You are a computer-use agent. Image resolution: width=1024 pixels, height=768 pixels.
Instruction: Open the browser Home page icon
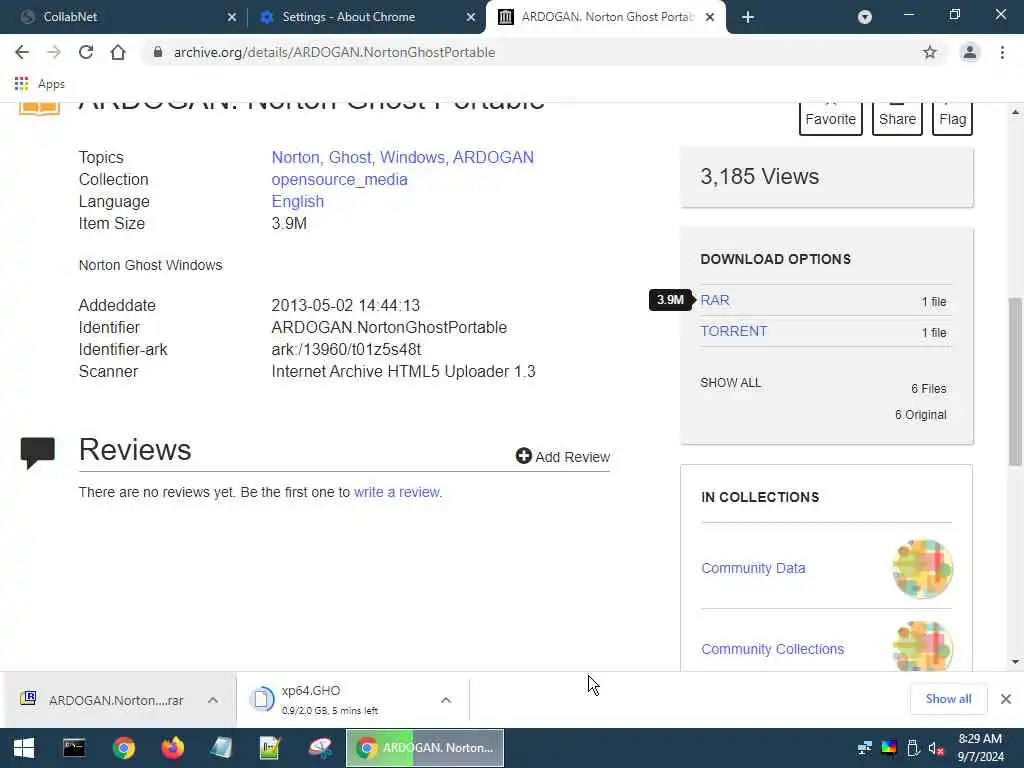coord(118,52)
